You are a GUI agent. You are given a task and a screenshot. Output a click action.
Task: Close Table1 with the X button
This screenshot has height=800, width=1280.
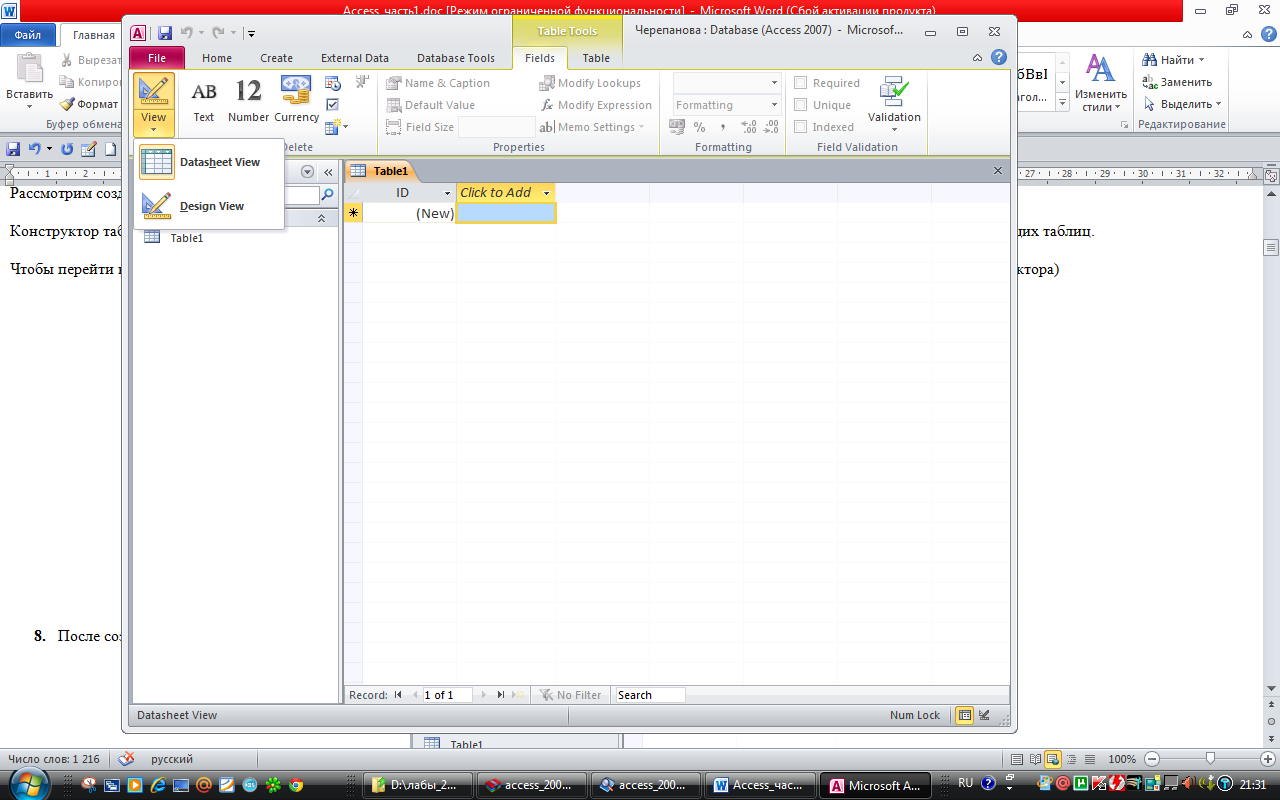(x=998, y=171)
